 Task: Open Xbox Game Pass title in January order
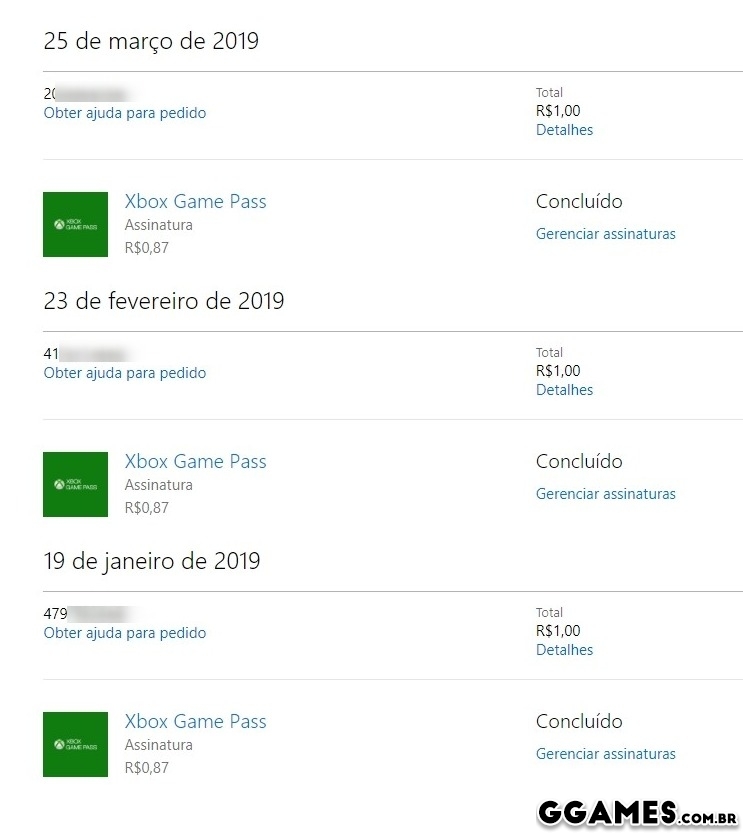click(x=195, y=721)
